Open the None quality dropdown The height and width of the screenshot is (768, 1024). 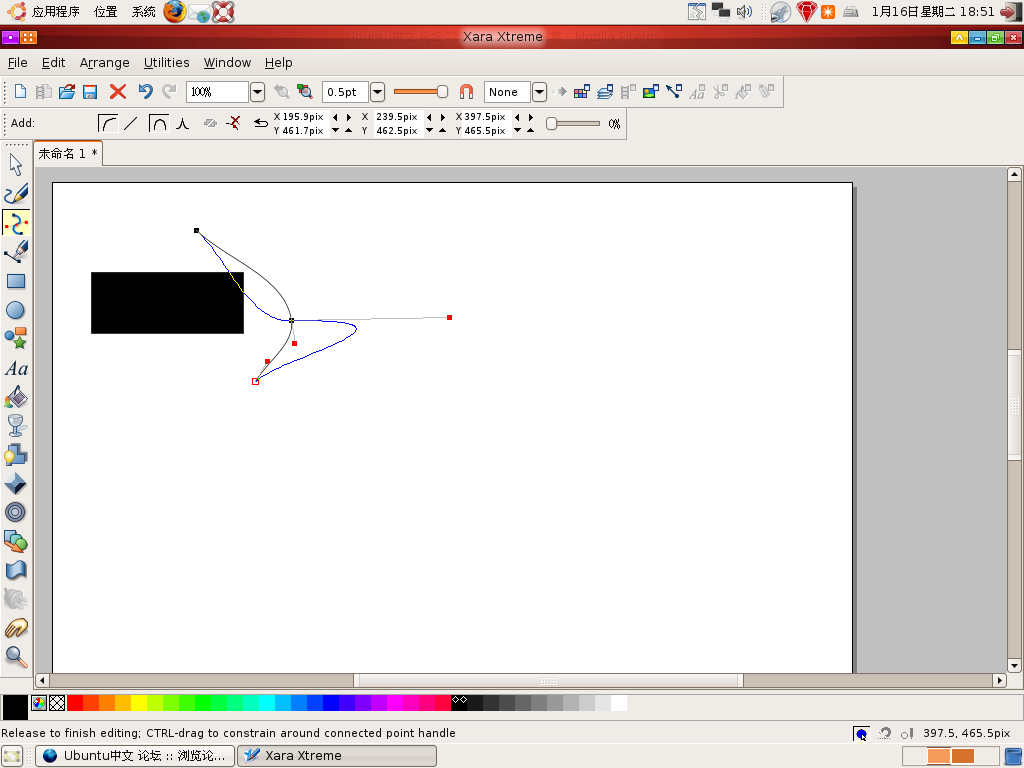pos(539,92)
